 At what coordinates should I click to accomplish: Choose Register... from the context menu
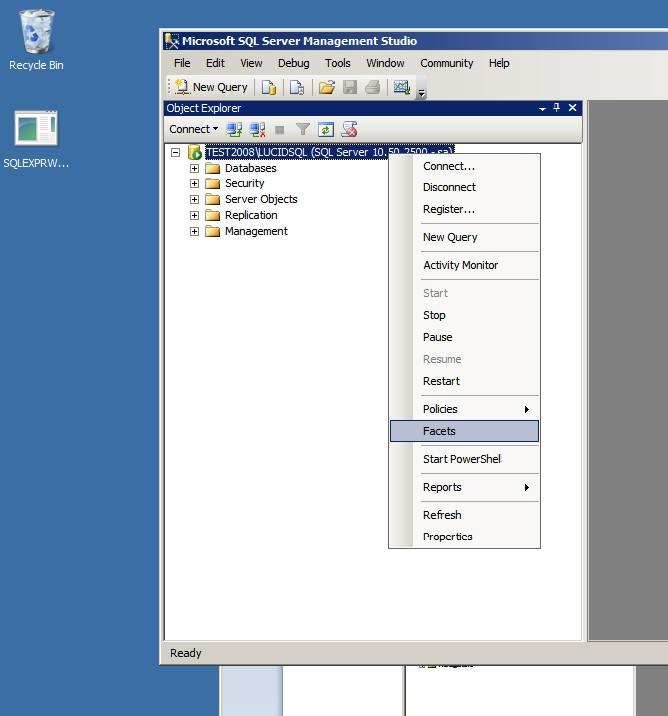point(465,209)
